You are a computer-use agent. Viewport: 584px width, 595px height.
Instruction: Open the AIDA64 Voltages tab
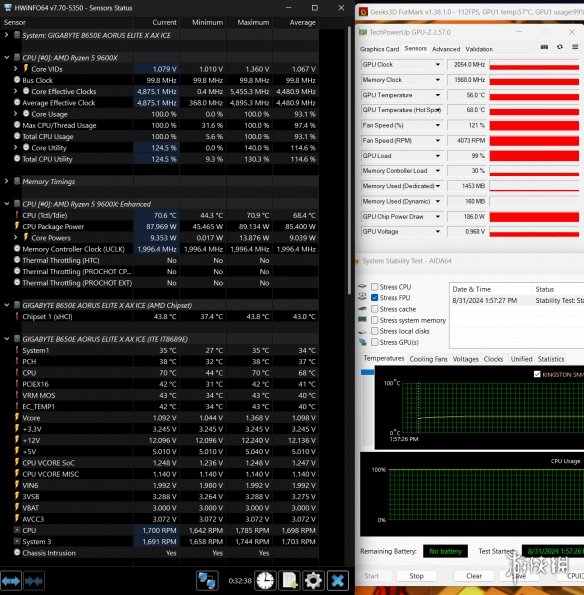pos(466,359)
